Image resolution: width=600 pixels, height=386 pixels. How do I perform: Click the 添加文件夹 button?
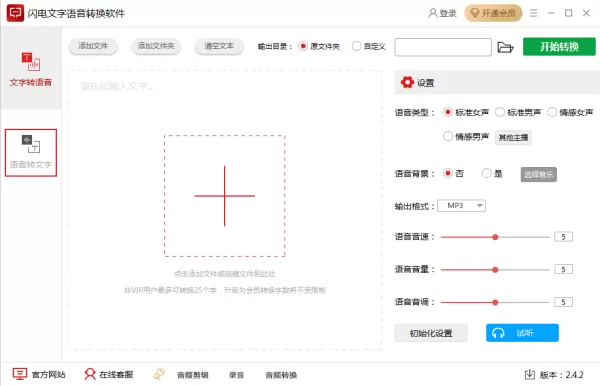(156, 47)
